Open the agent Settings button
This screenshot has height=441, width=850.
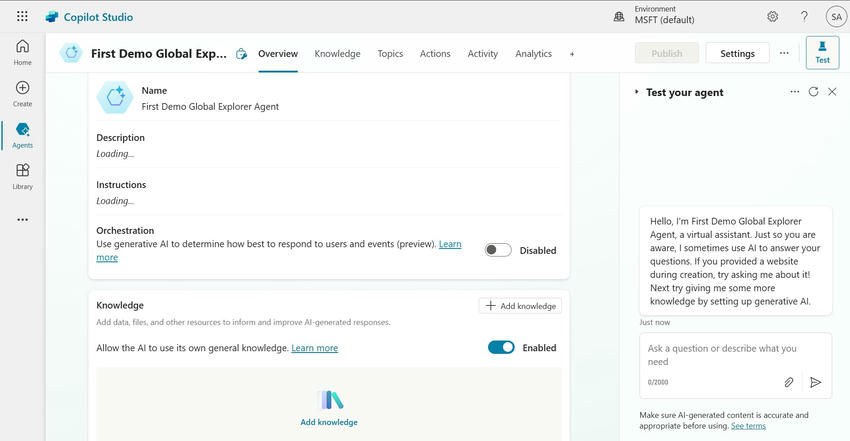coord(737,53)
